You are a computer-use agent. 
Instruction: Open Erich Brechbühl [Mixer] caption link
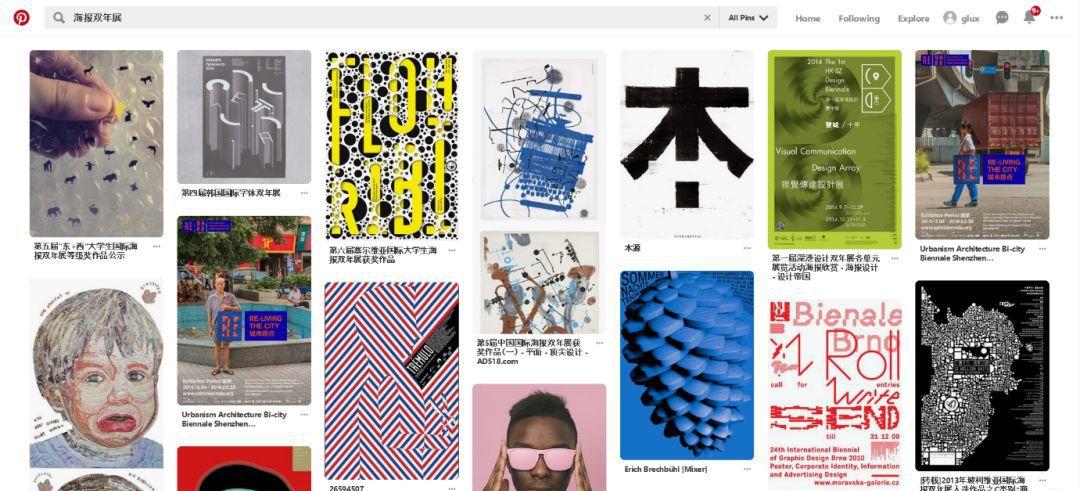(x=665, y=470)
